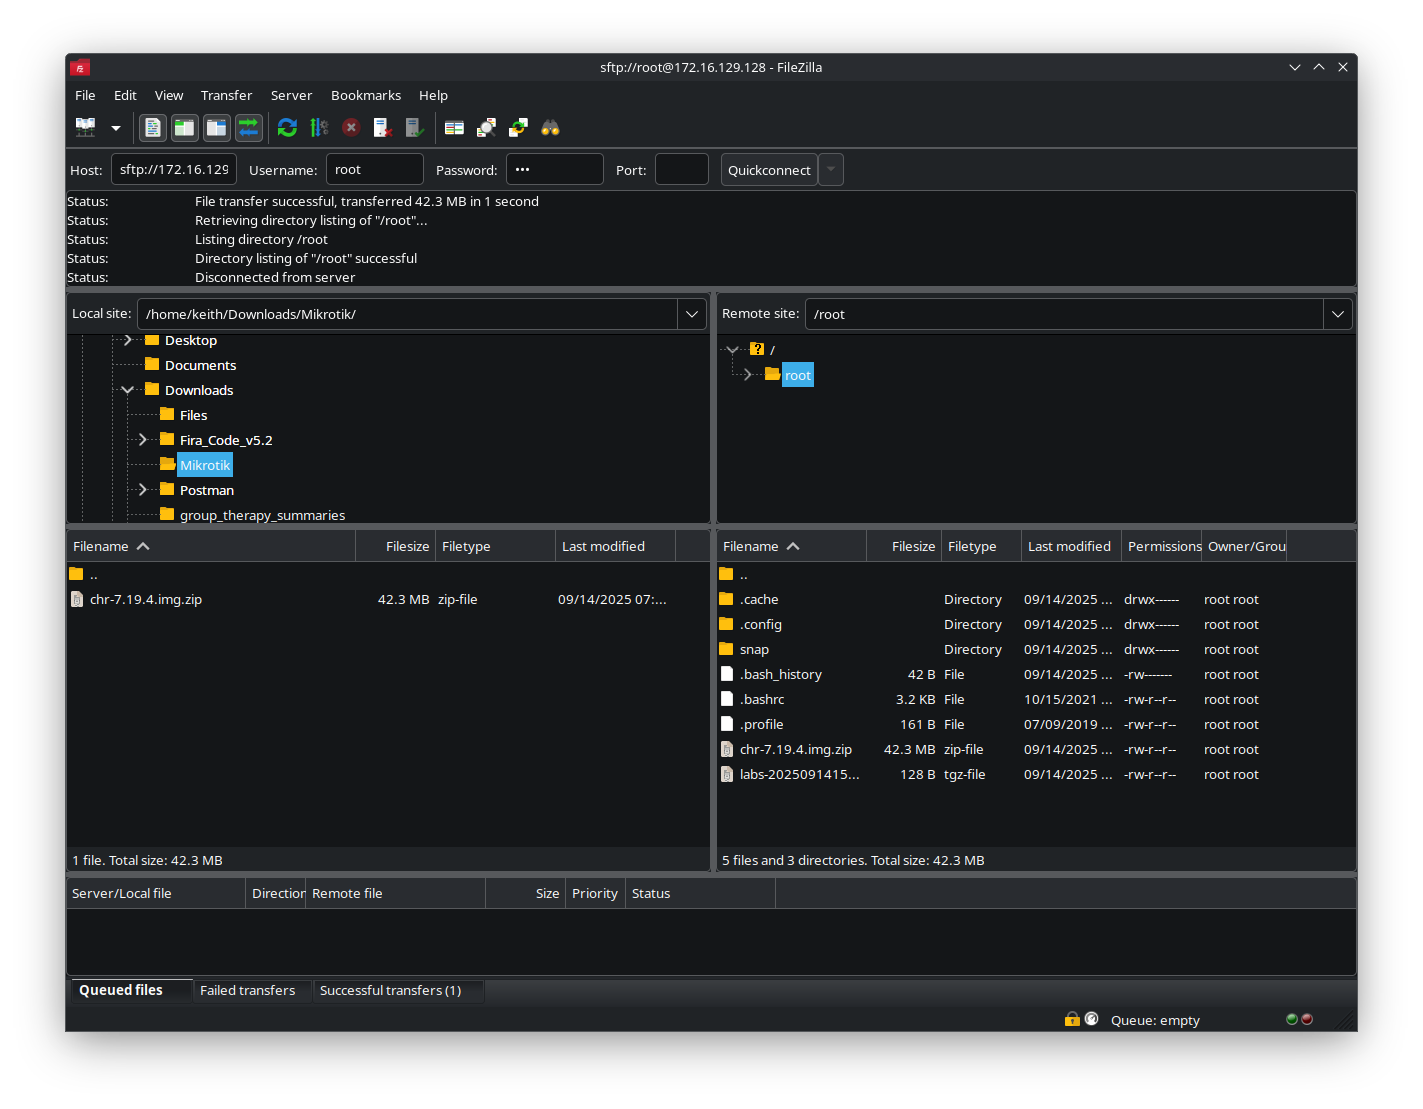Toggle directory comparison
The width and height of the screenshot is (1423, 1109).
click(486, 127)
